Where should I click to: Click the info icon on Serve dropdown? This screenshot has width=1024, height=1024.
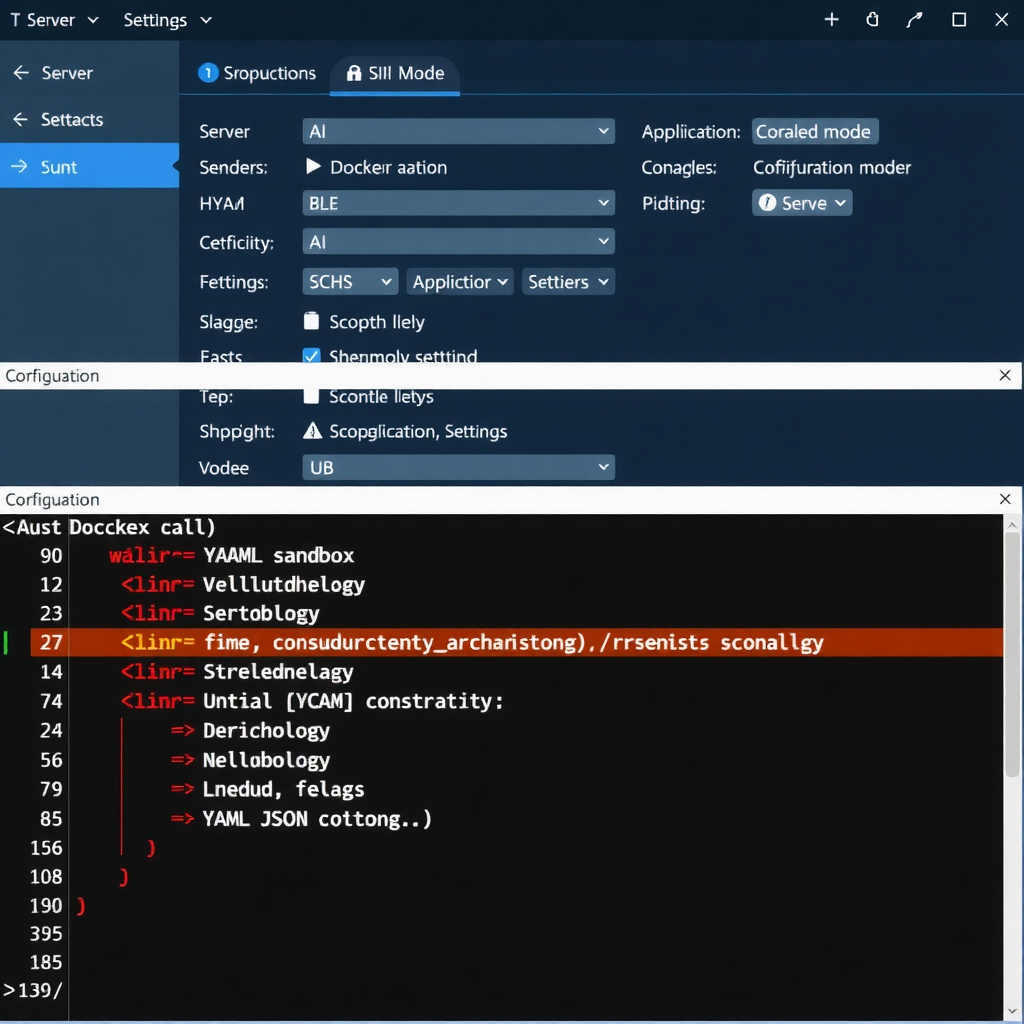[767, 203]
